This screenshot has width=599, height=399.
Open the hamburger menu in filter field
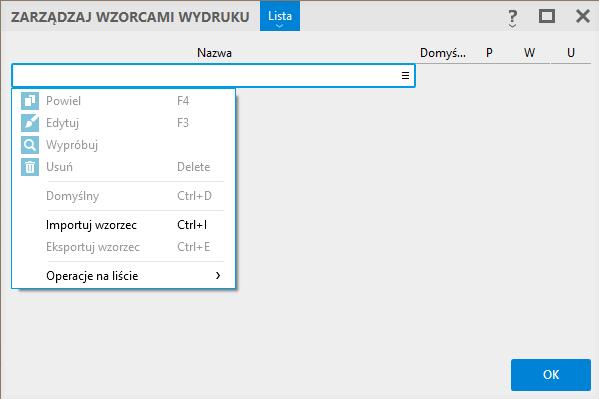[405, 76]
